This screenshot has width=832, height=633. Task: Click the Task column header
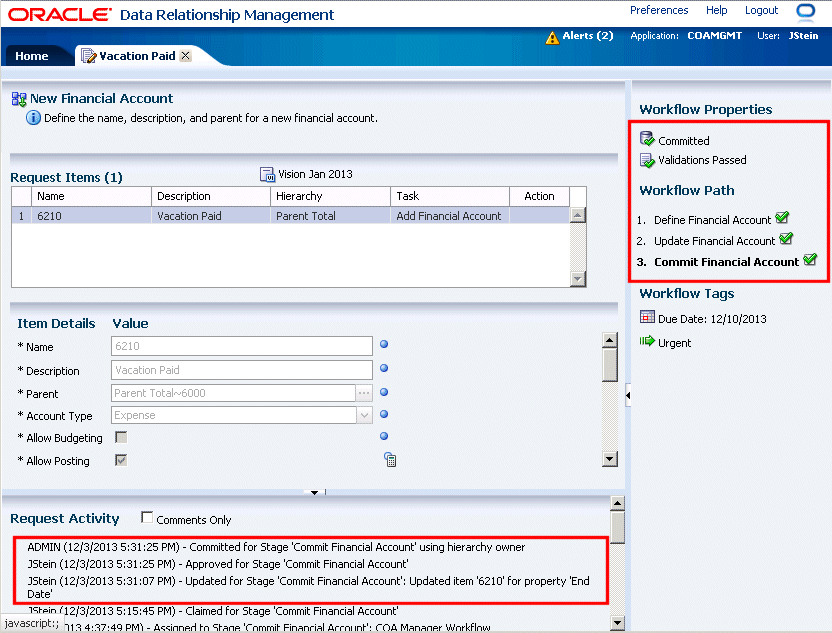click(449, 196)
